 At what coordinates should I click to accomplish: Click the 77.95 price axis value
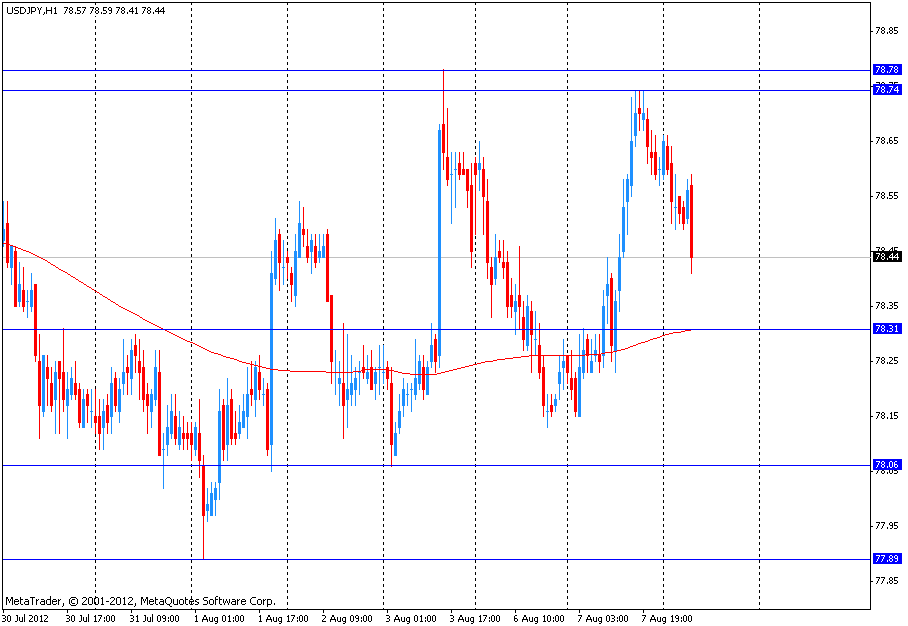[x=886, y=525]
